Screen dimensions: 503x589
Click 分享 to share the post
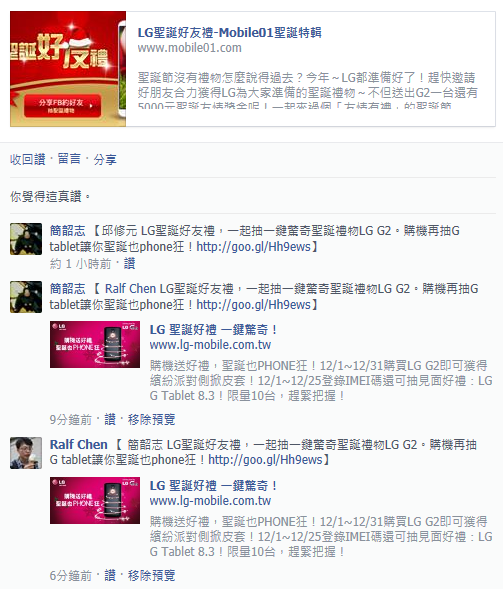tap(105, 159)
